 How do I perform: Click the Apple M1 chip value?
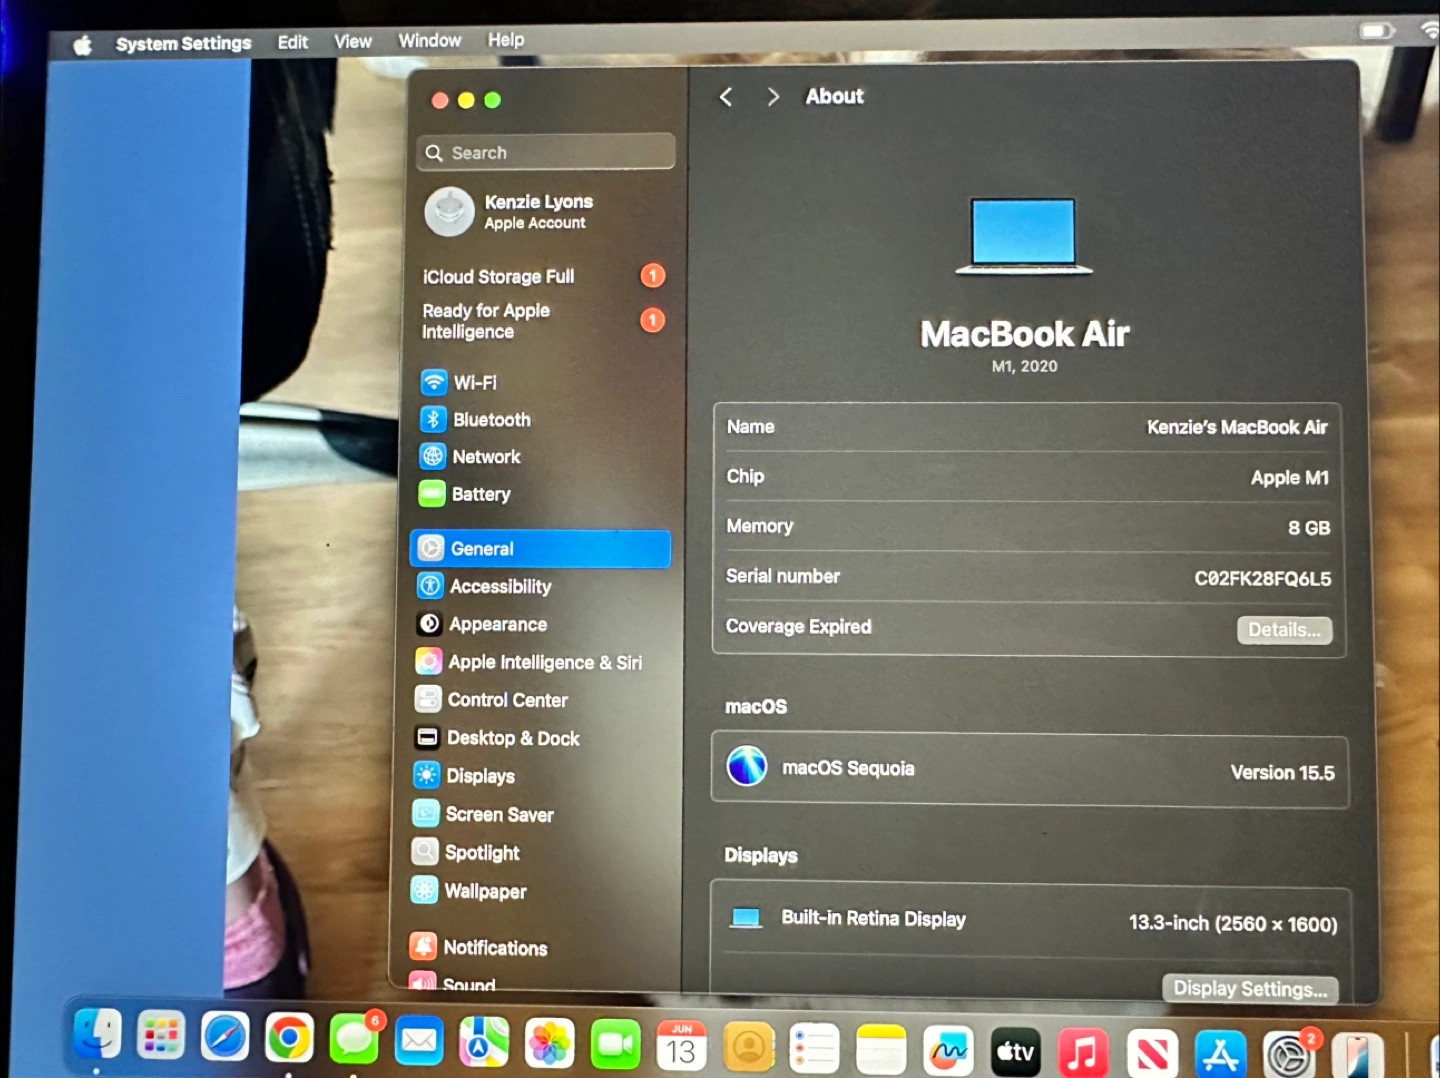[1289, 477]
